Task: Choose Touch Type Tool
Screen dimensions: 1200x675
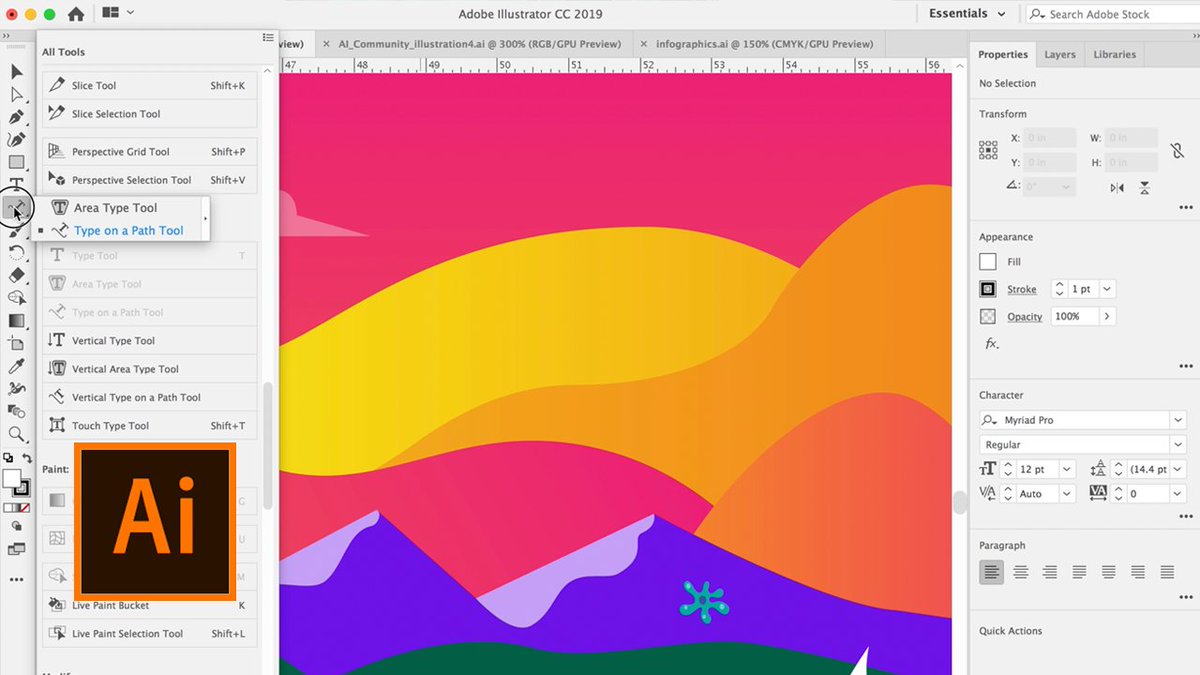Action: pos(149,426)
